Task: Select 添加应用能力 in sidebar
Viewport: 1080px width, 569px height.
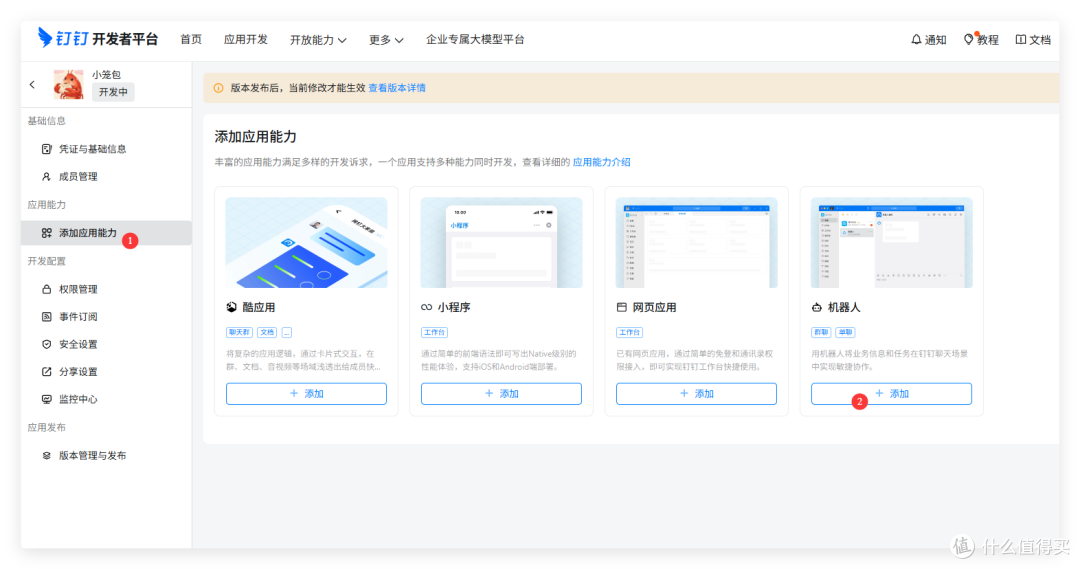Action: [x=107, y=233]
